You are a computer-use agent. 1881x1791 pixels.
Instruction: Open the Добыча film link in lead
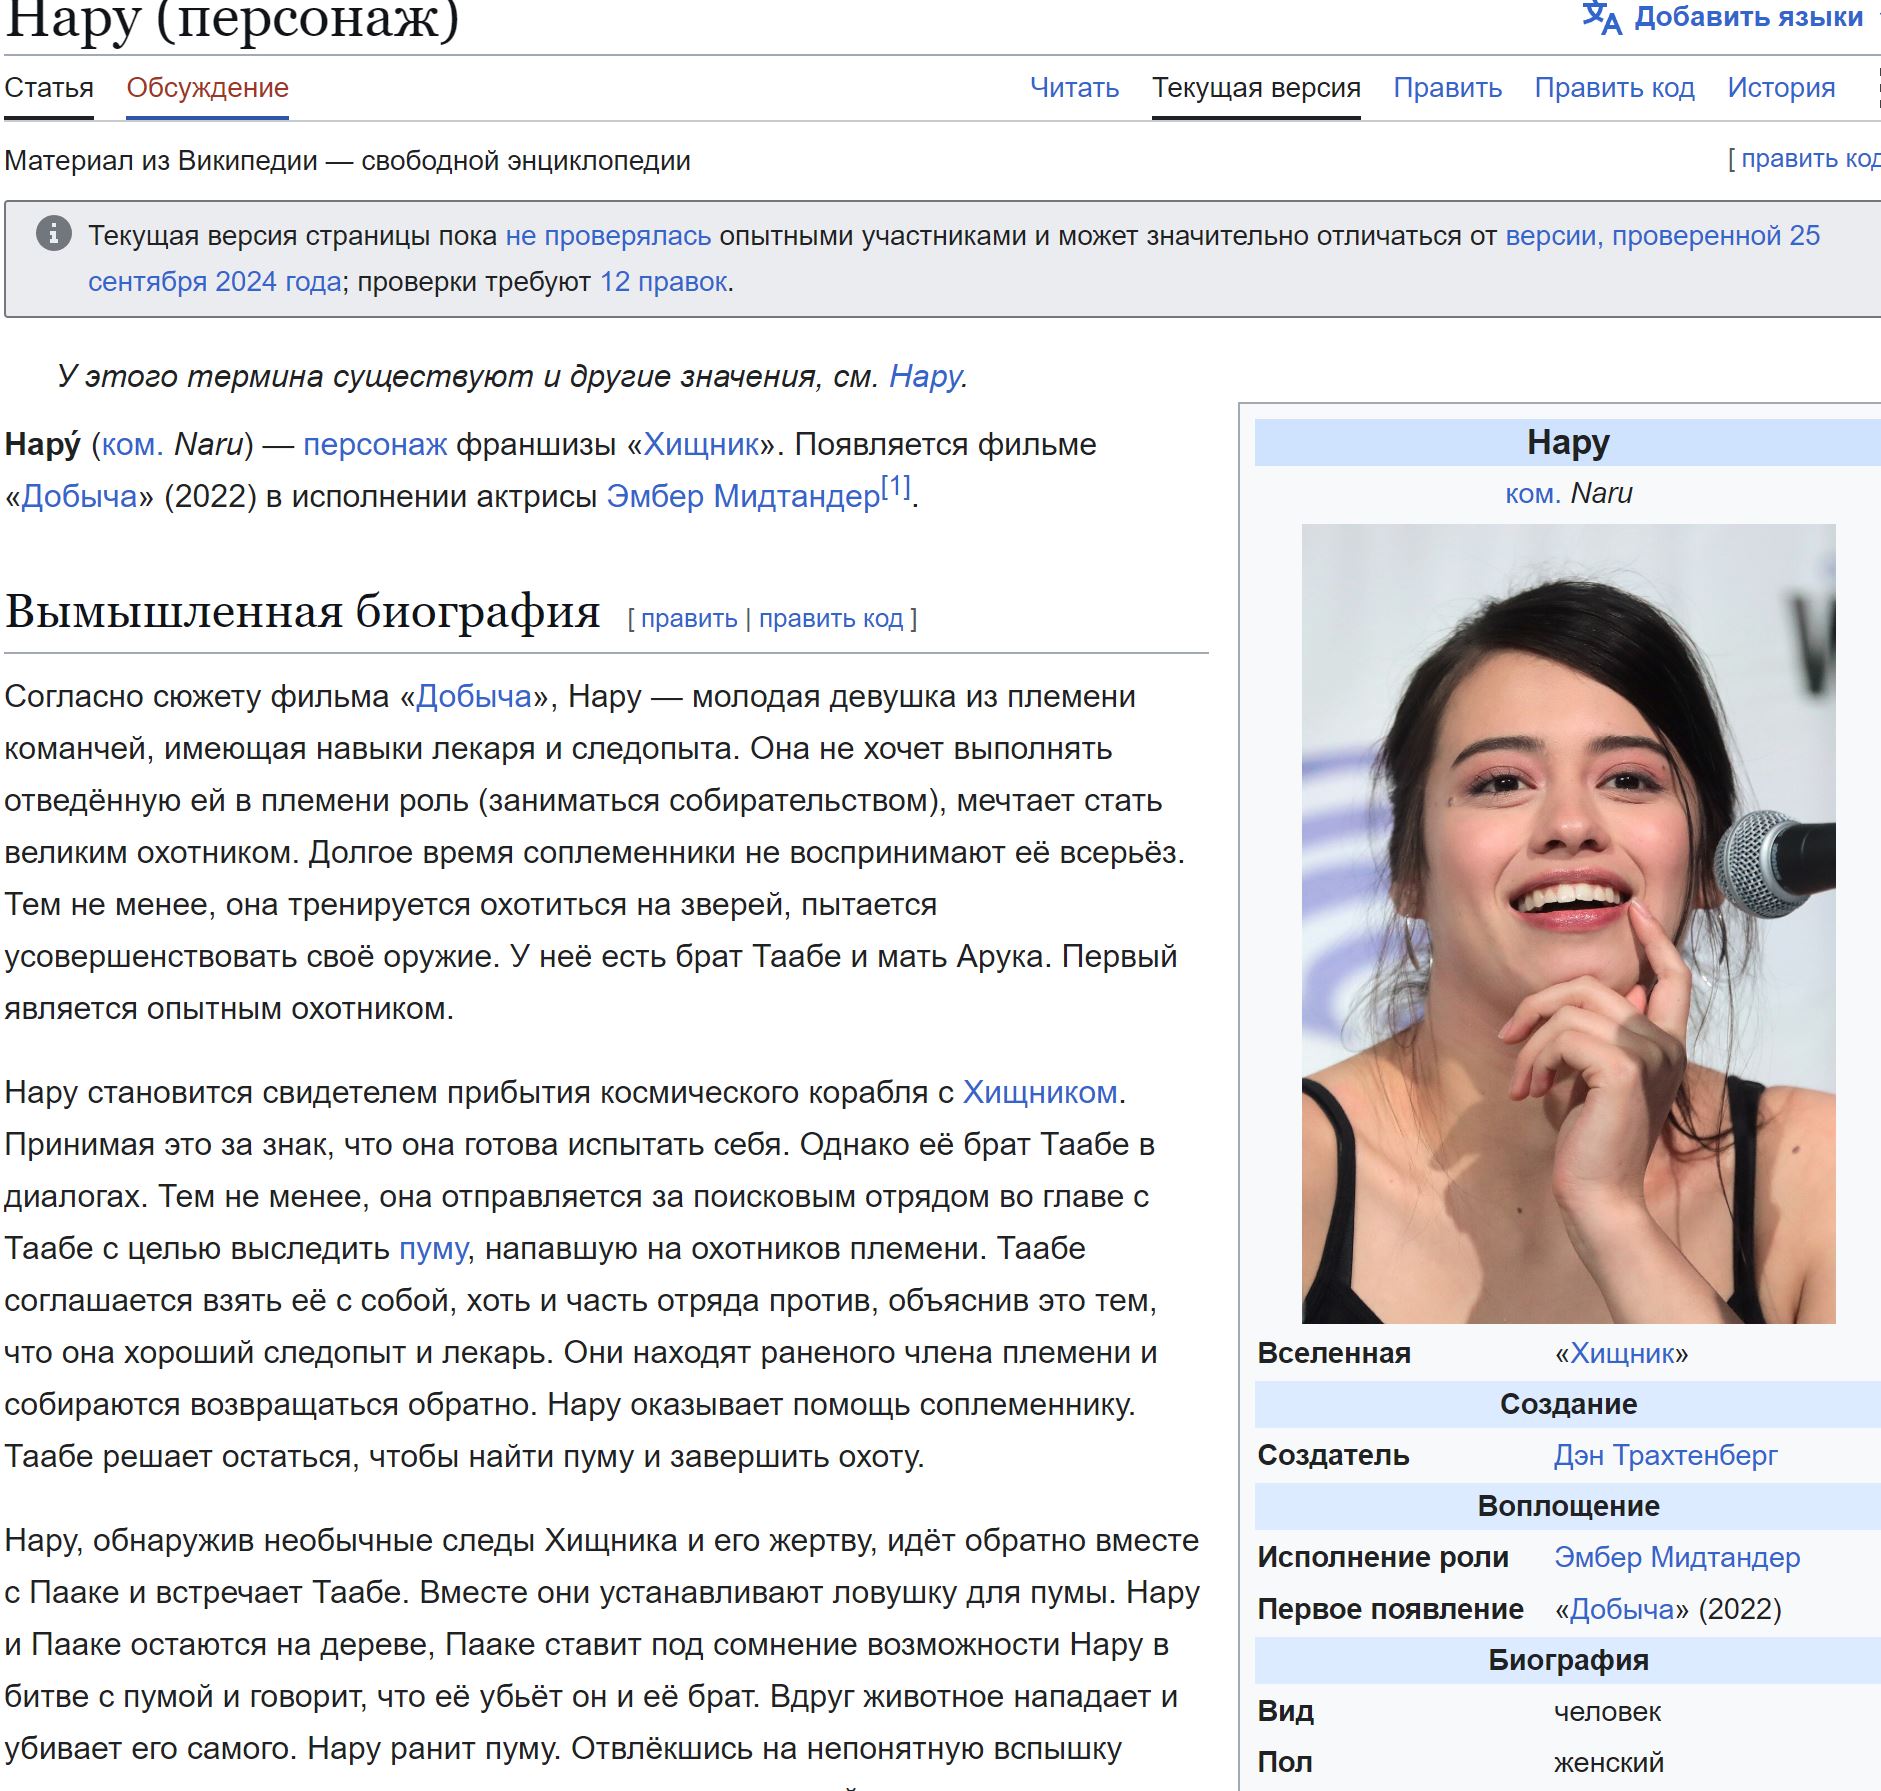[x=80, y=496]
